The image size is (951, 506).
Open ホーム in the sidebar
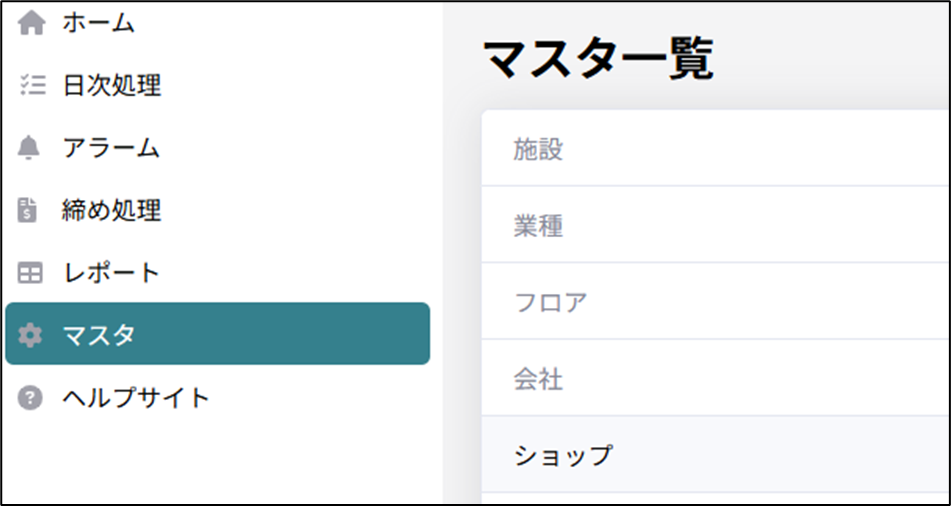tap(98, 24)
